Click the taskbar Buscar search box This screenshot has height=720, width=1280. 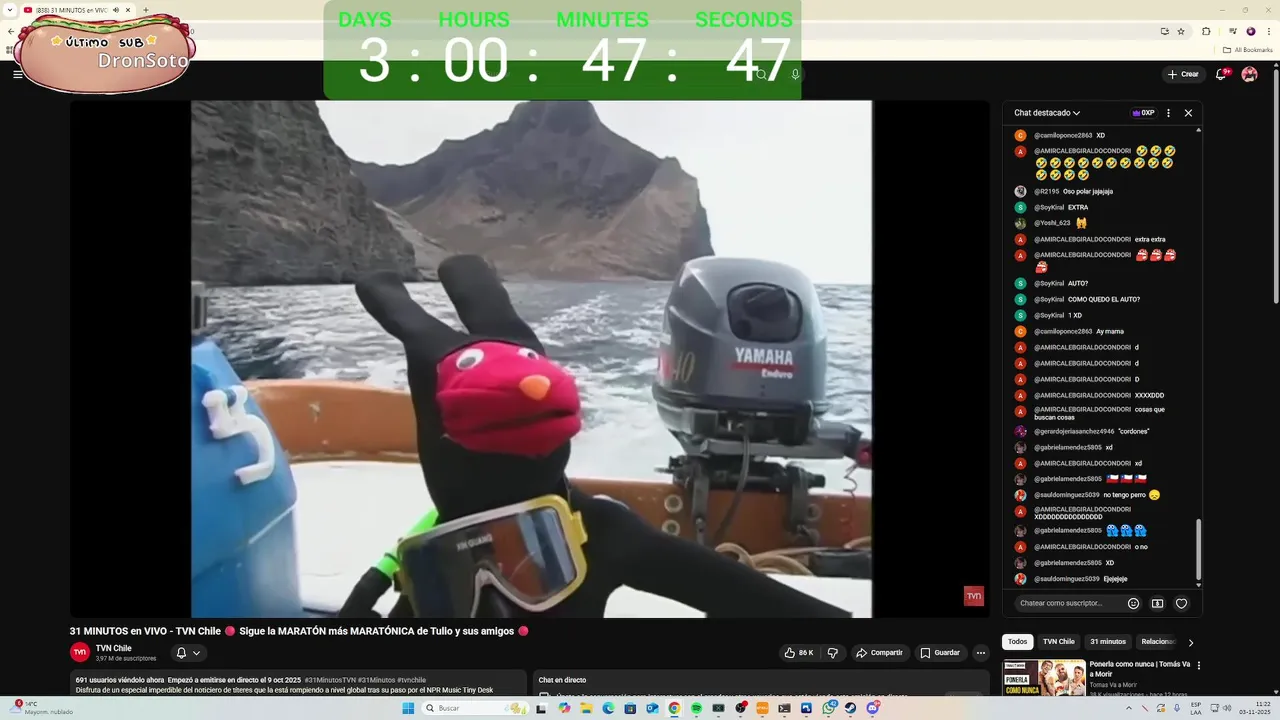474,708
